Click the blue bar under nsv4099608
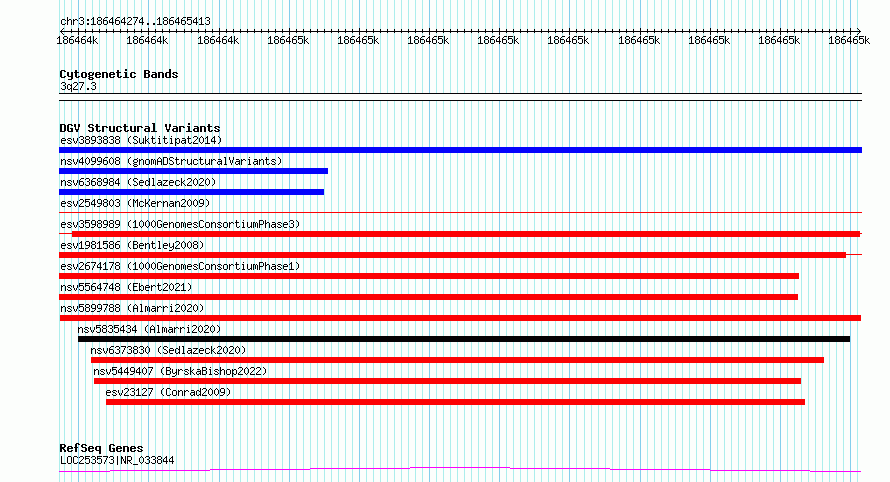The height and width of the screenshot is (482, 890). click(193, 171)
